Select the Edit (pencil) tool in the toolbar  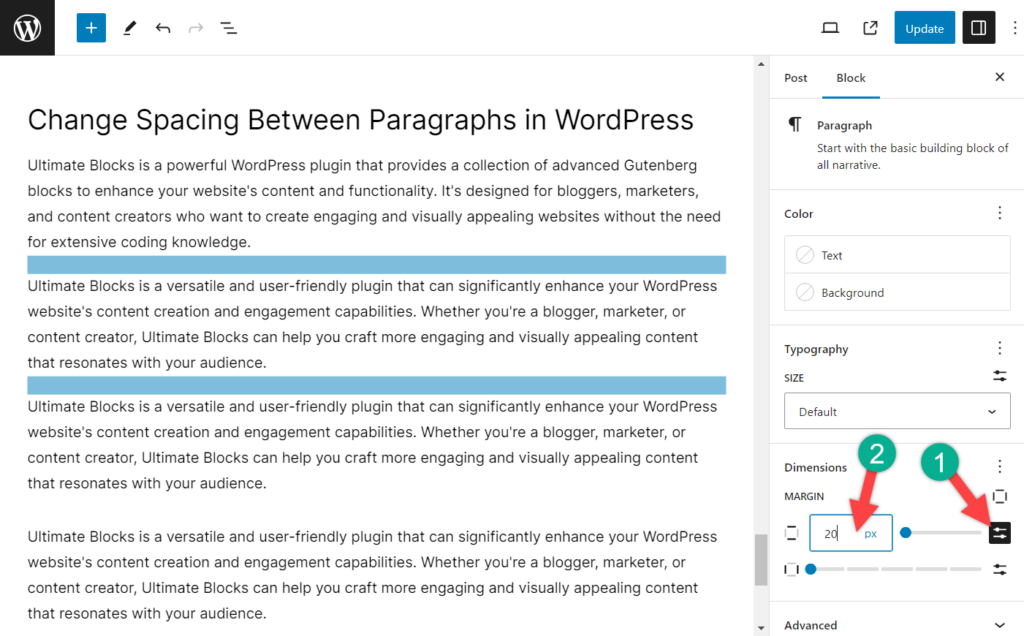129,27
